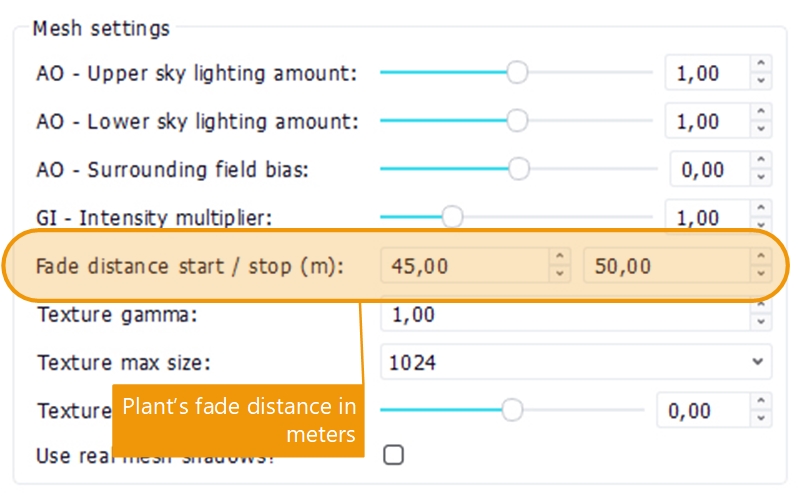Decrement AO Upper sky lighting amount value

(x=762, y=81)
